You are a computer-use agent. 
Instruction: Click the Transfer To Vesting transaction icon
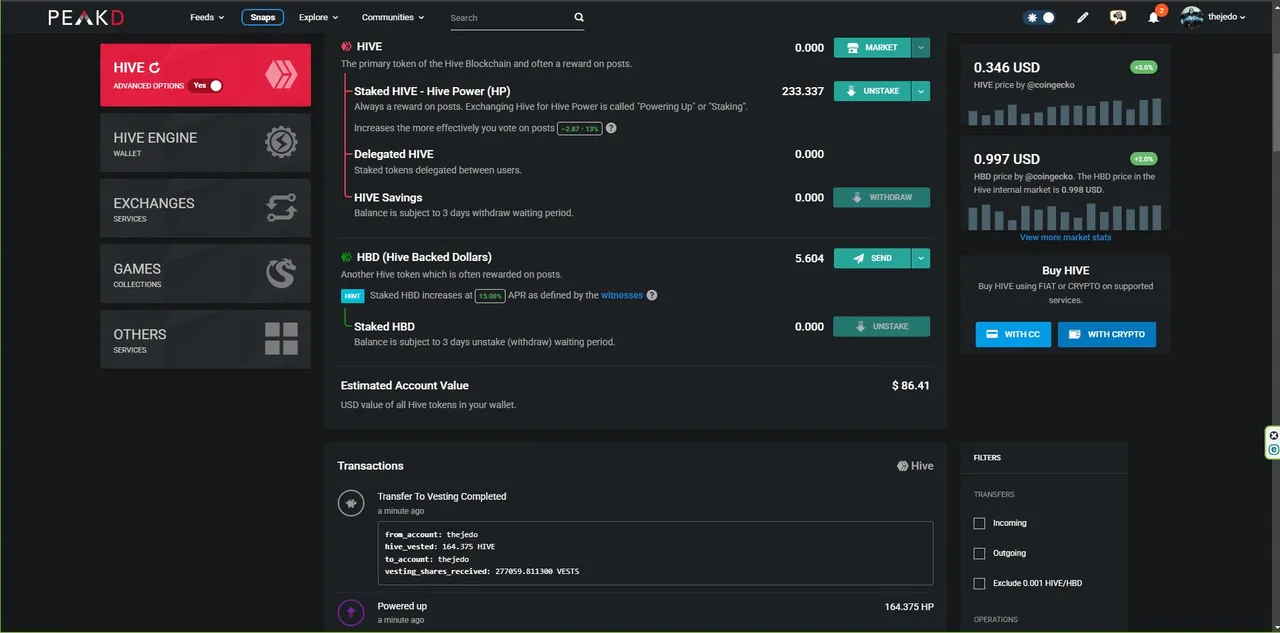point(350,503)
